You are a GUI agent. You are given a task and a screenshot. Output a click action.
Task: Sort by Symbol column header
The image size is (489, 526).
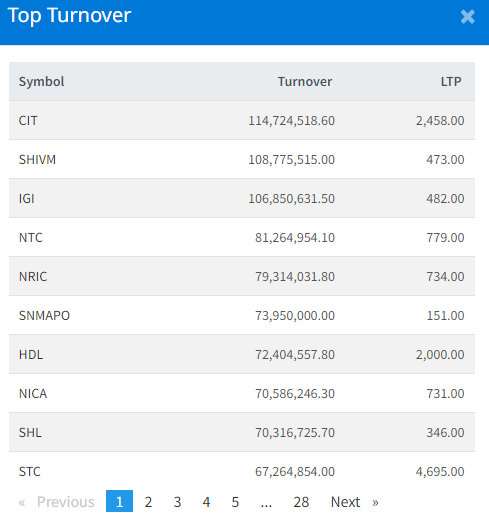pos(41,82)
